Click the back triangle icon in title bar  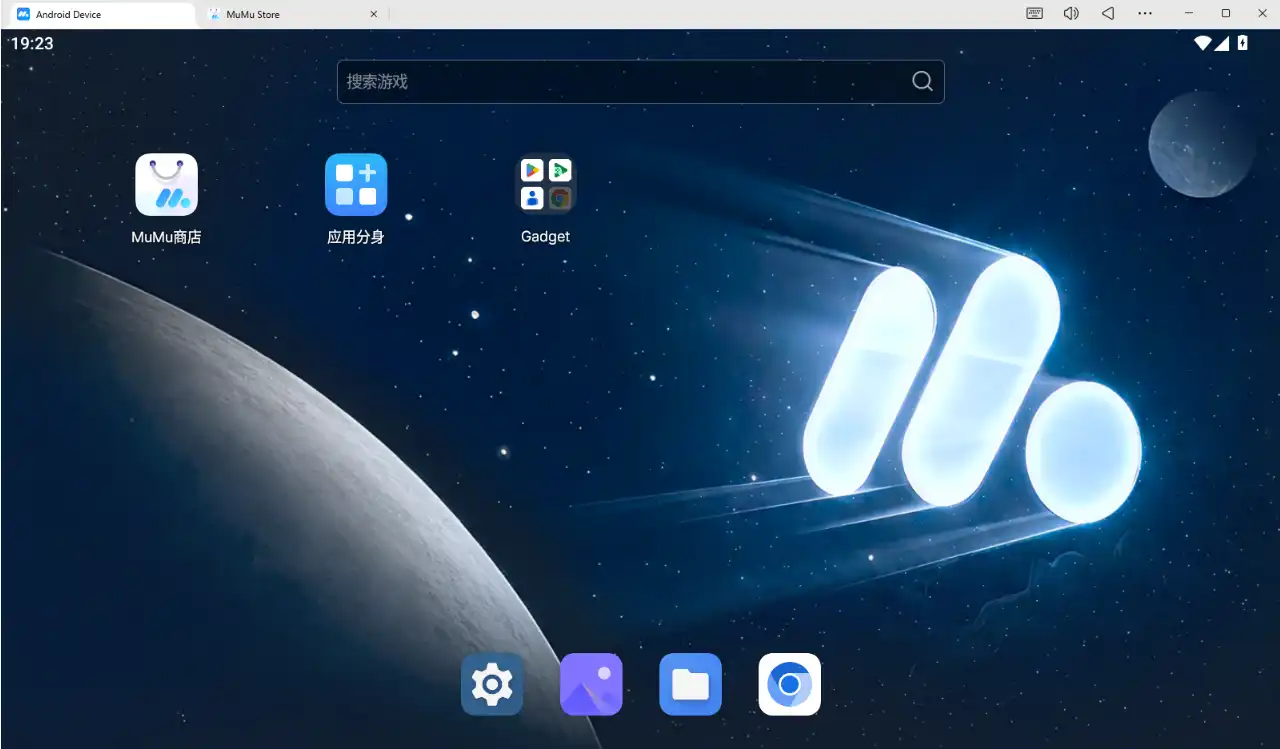[1108, 14]
